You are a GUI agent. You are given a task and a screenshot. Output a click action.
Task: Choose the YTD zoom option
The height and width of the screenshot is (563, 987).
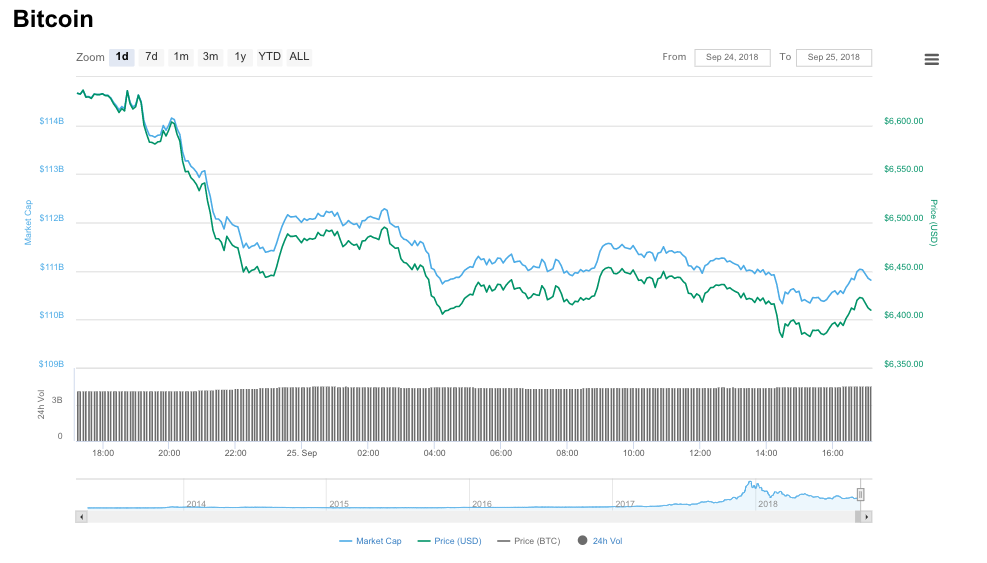point(269,57)
